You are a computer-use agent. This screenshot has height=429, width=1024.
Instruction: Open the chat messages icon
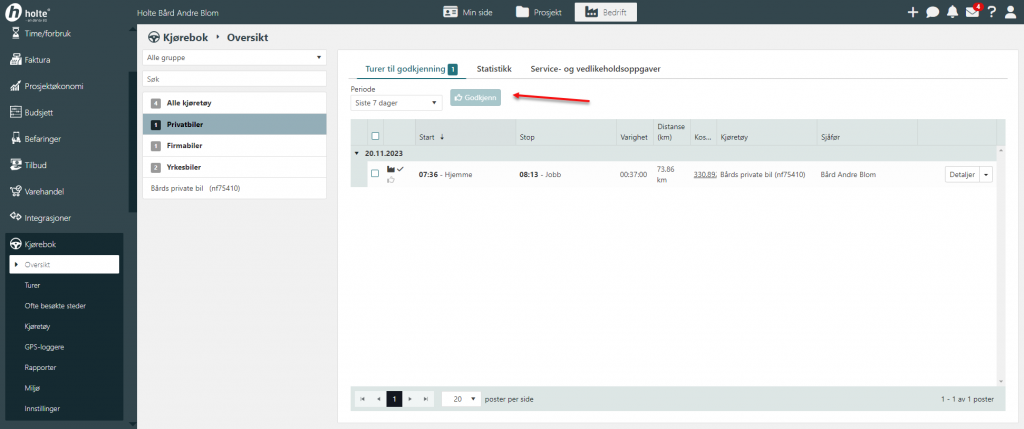(x=932, y=12)
